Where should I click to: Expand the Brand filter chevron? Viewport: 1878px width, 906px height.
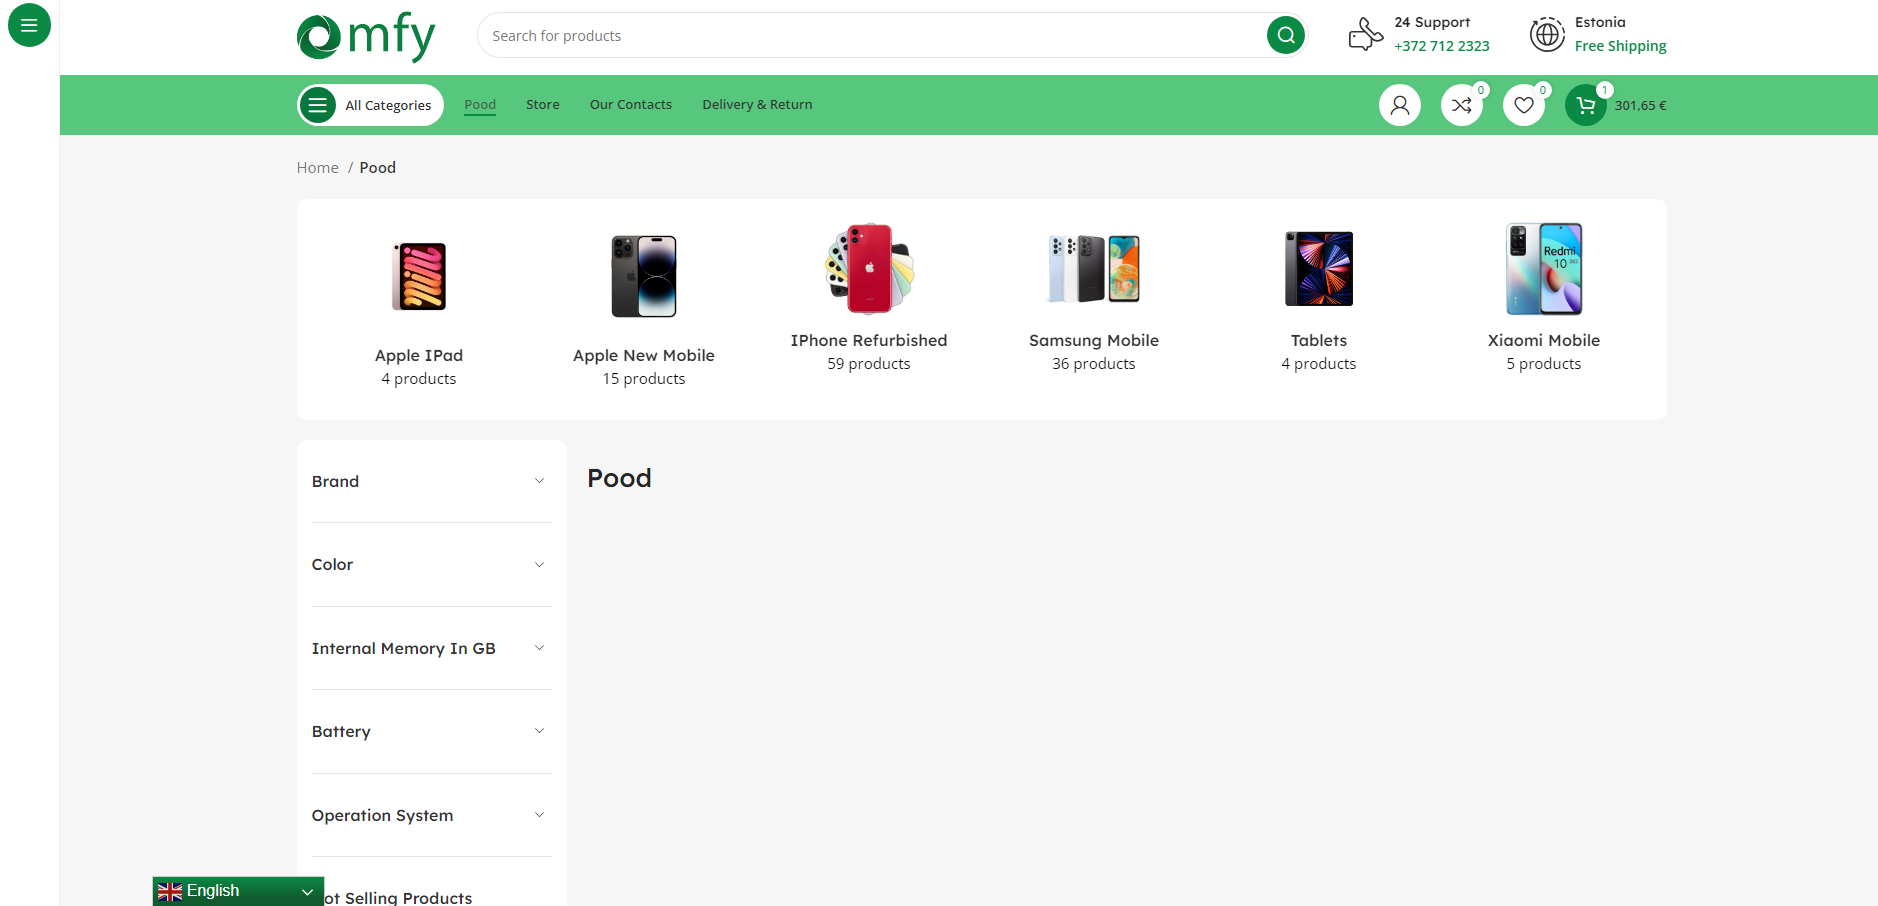[539, 481]
